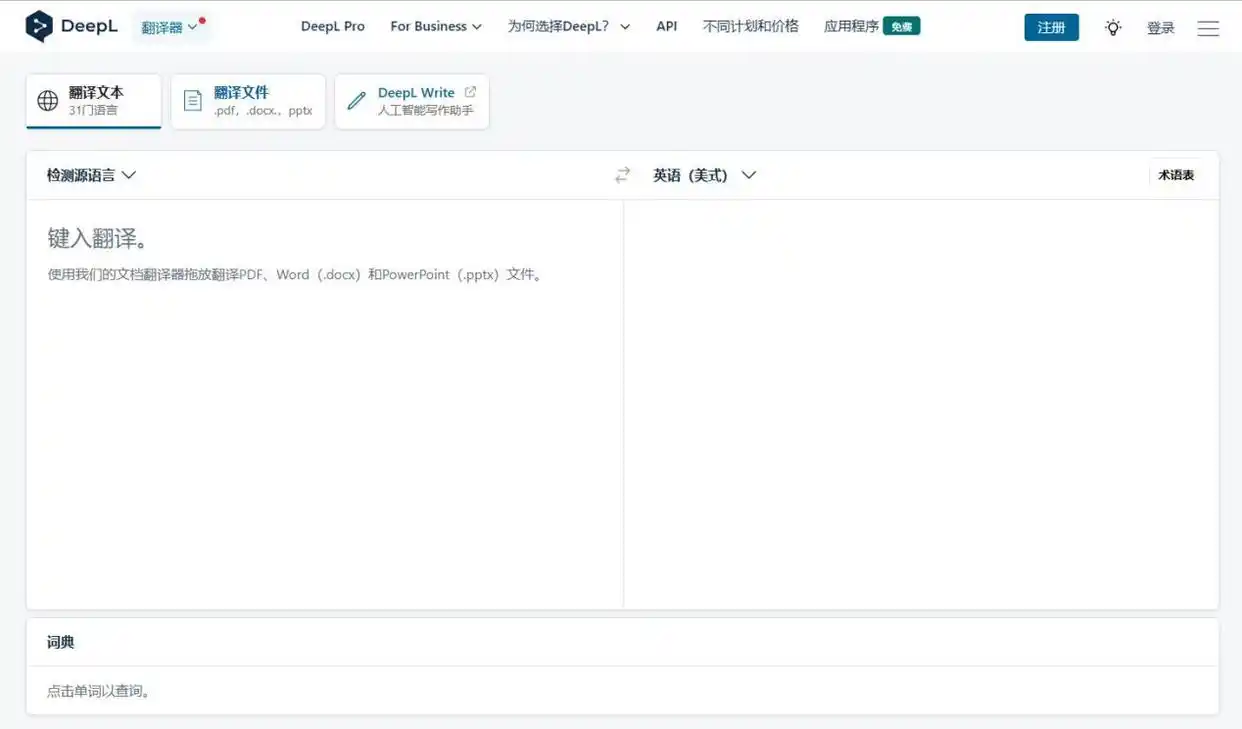Select the globe icon on 翻译文本 tab

[48, 100]
